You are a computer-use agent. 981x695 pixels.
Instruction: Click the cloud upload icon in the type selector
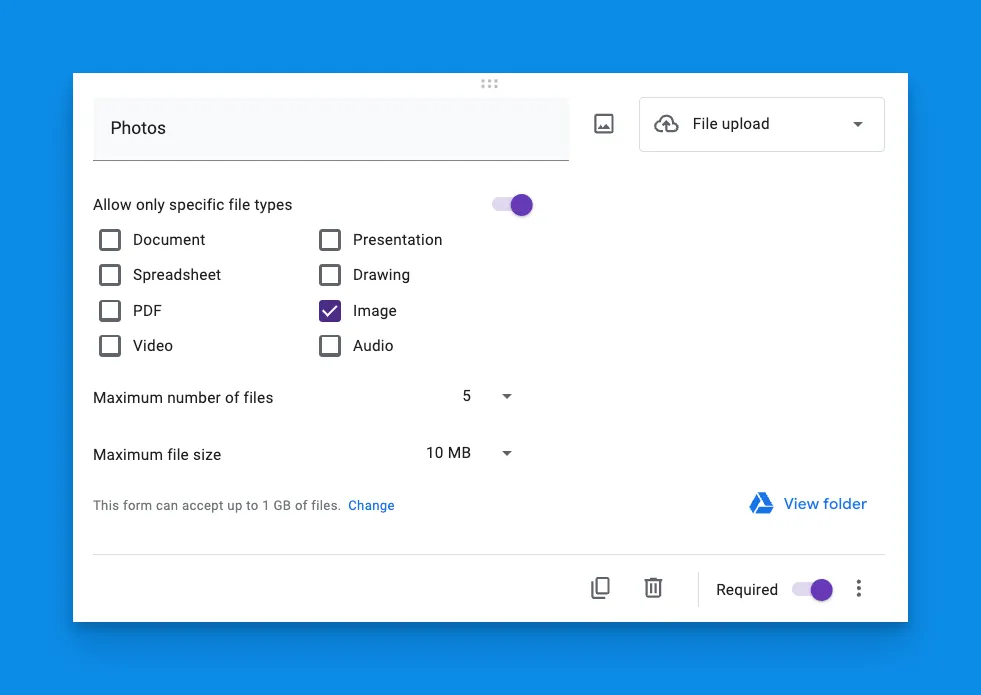point(666,124)
